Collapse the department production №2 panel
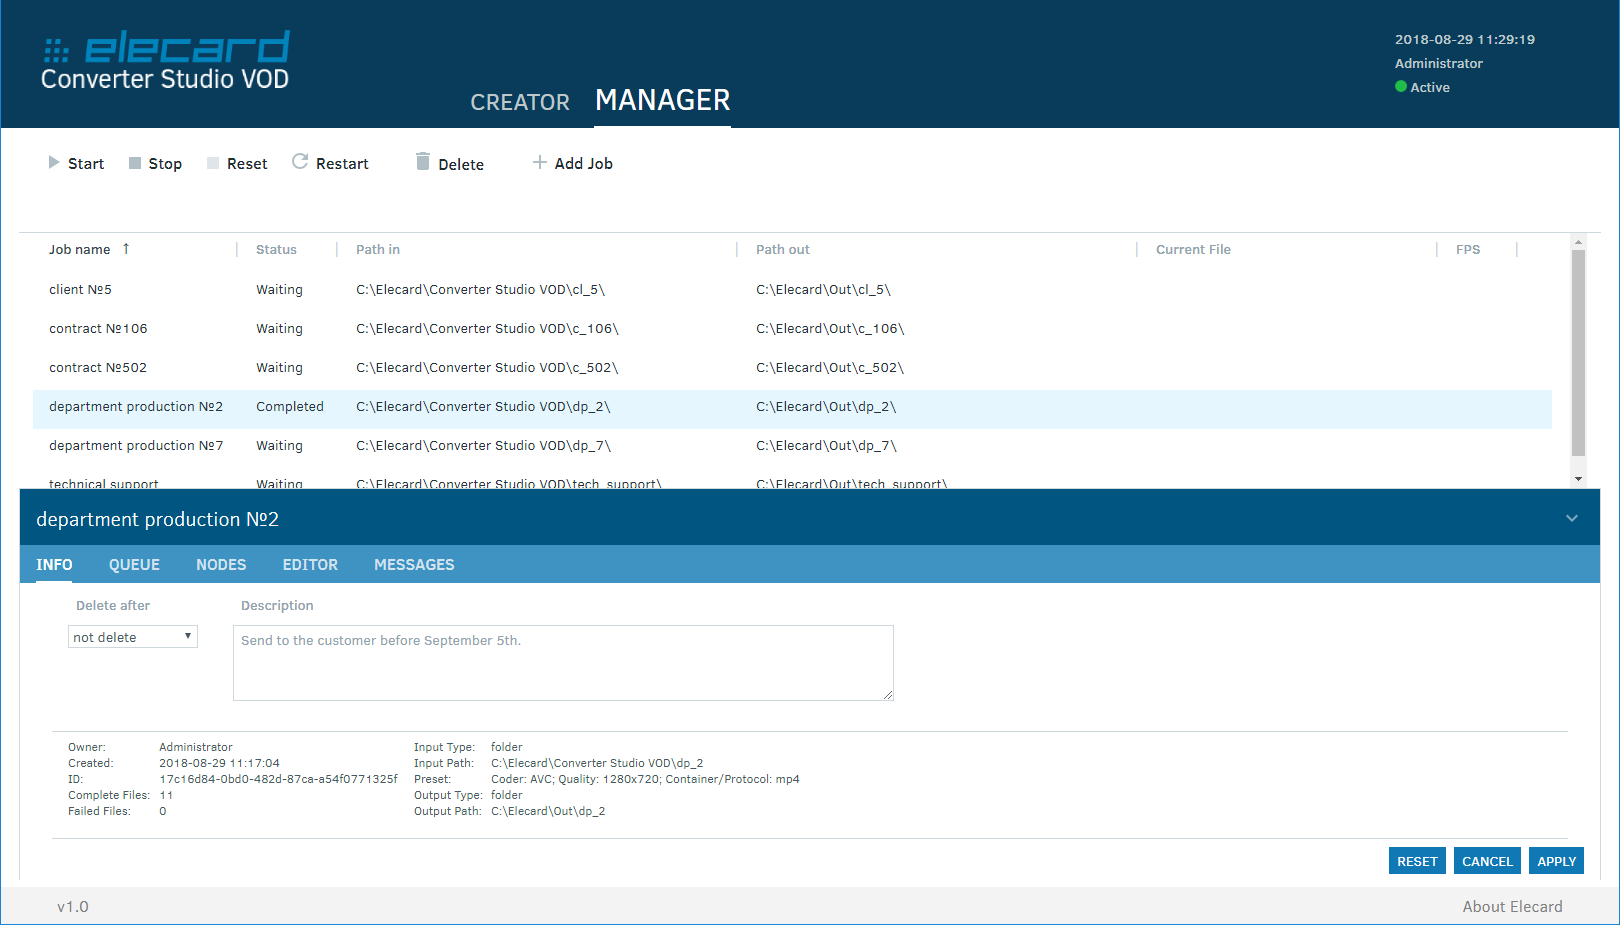Screen dimensions: 1620x925 point(1571,519)
